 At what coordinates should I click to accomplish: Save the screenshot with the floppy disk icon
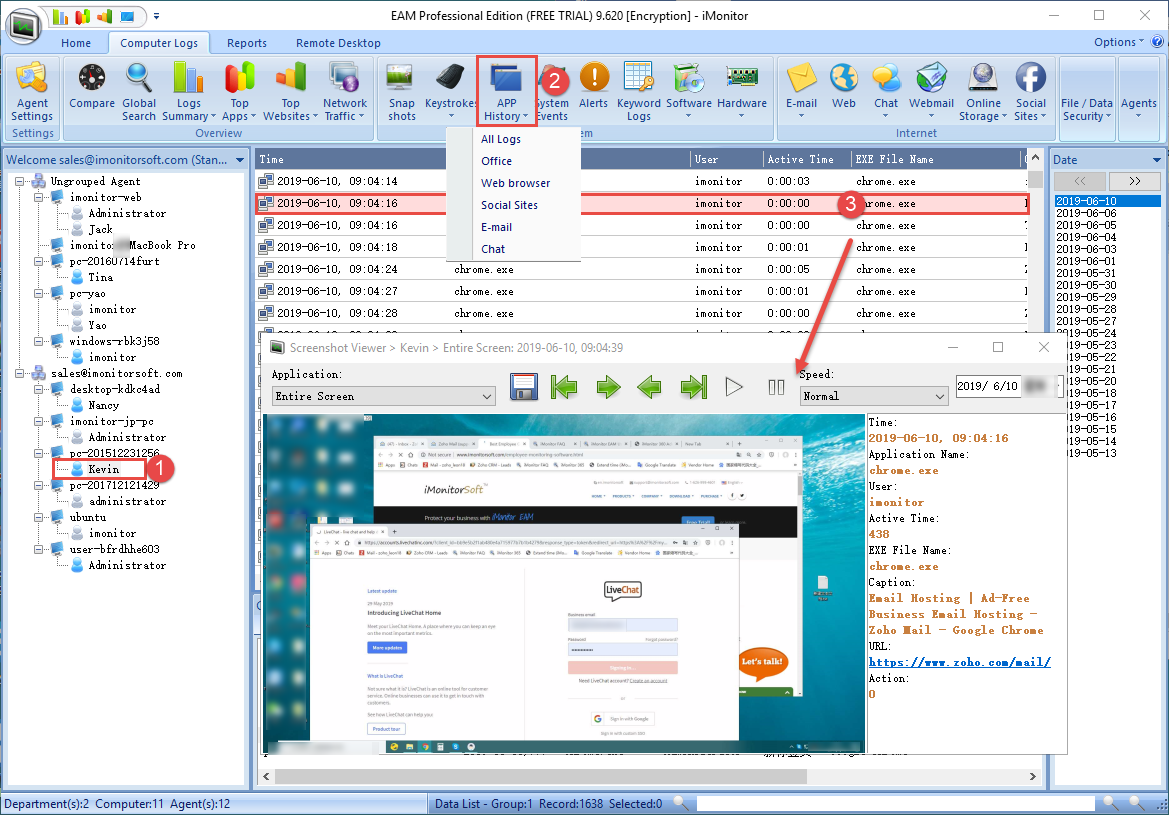coord(524,386)
